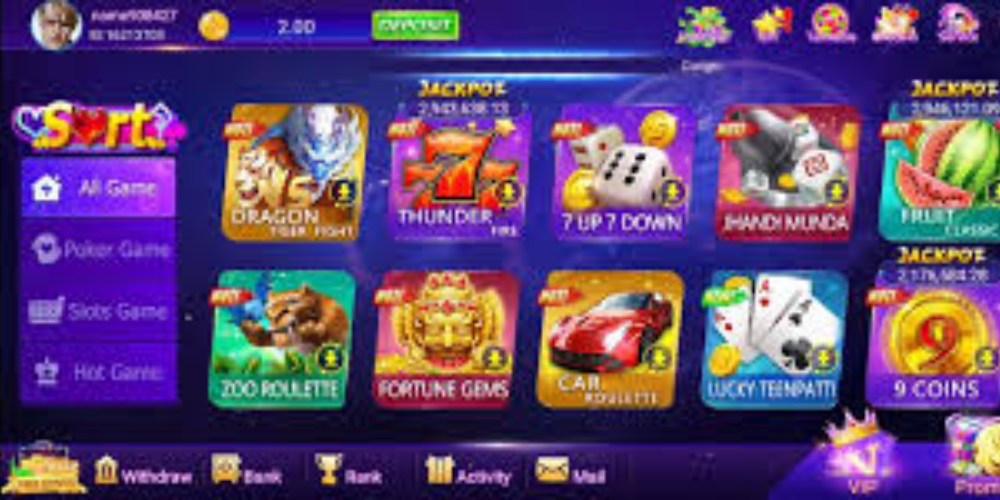This screenshot has width=1000, height=500.
Task: Open the Fortune Gems game
Action: [x=446, y=339]
